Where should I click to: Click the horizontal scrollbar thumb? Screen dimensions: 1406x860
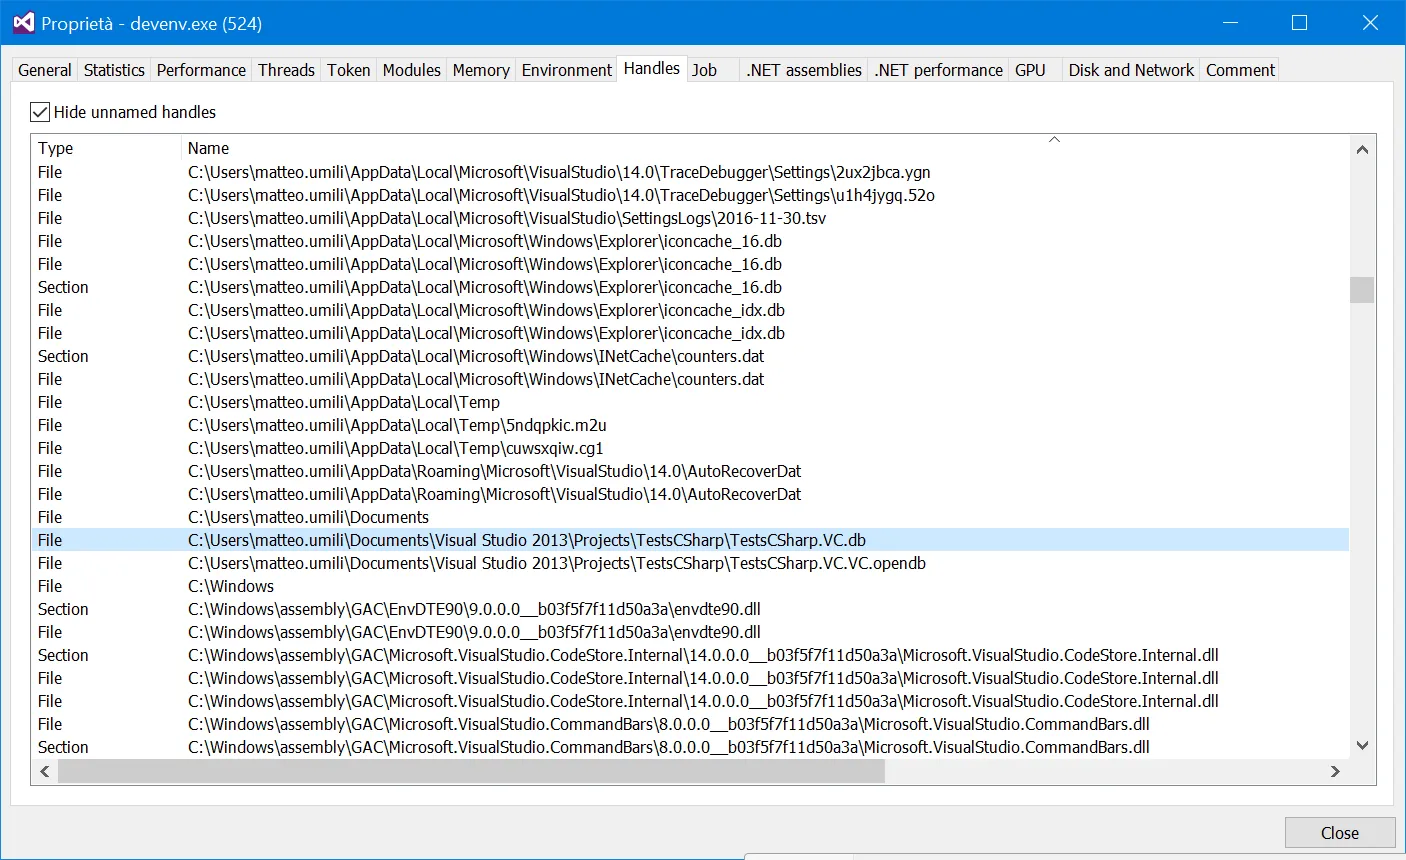coord(472,771)
